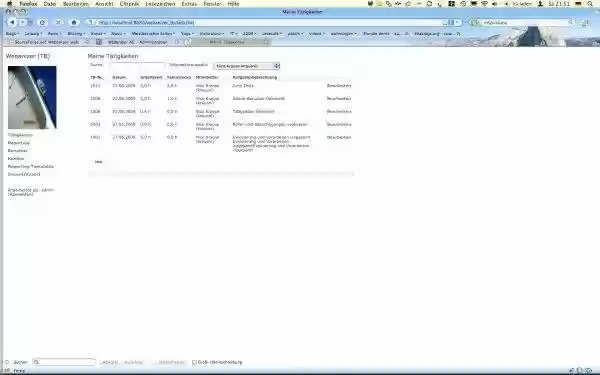The width and height of the screenshot is (600, 375).
Task: Switch to the SourceForge.net Webanizer tab
Action: click(47, 42)
